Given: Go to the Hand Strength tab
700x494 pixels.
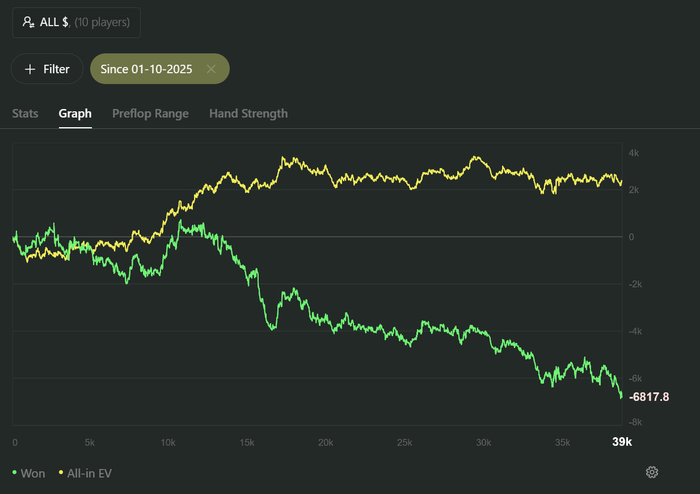Looking at the screenshot, I should coord(248,113).
